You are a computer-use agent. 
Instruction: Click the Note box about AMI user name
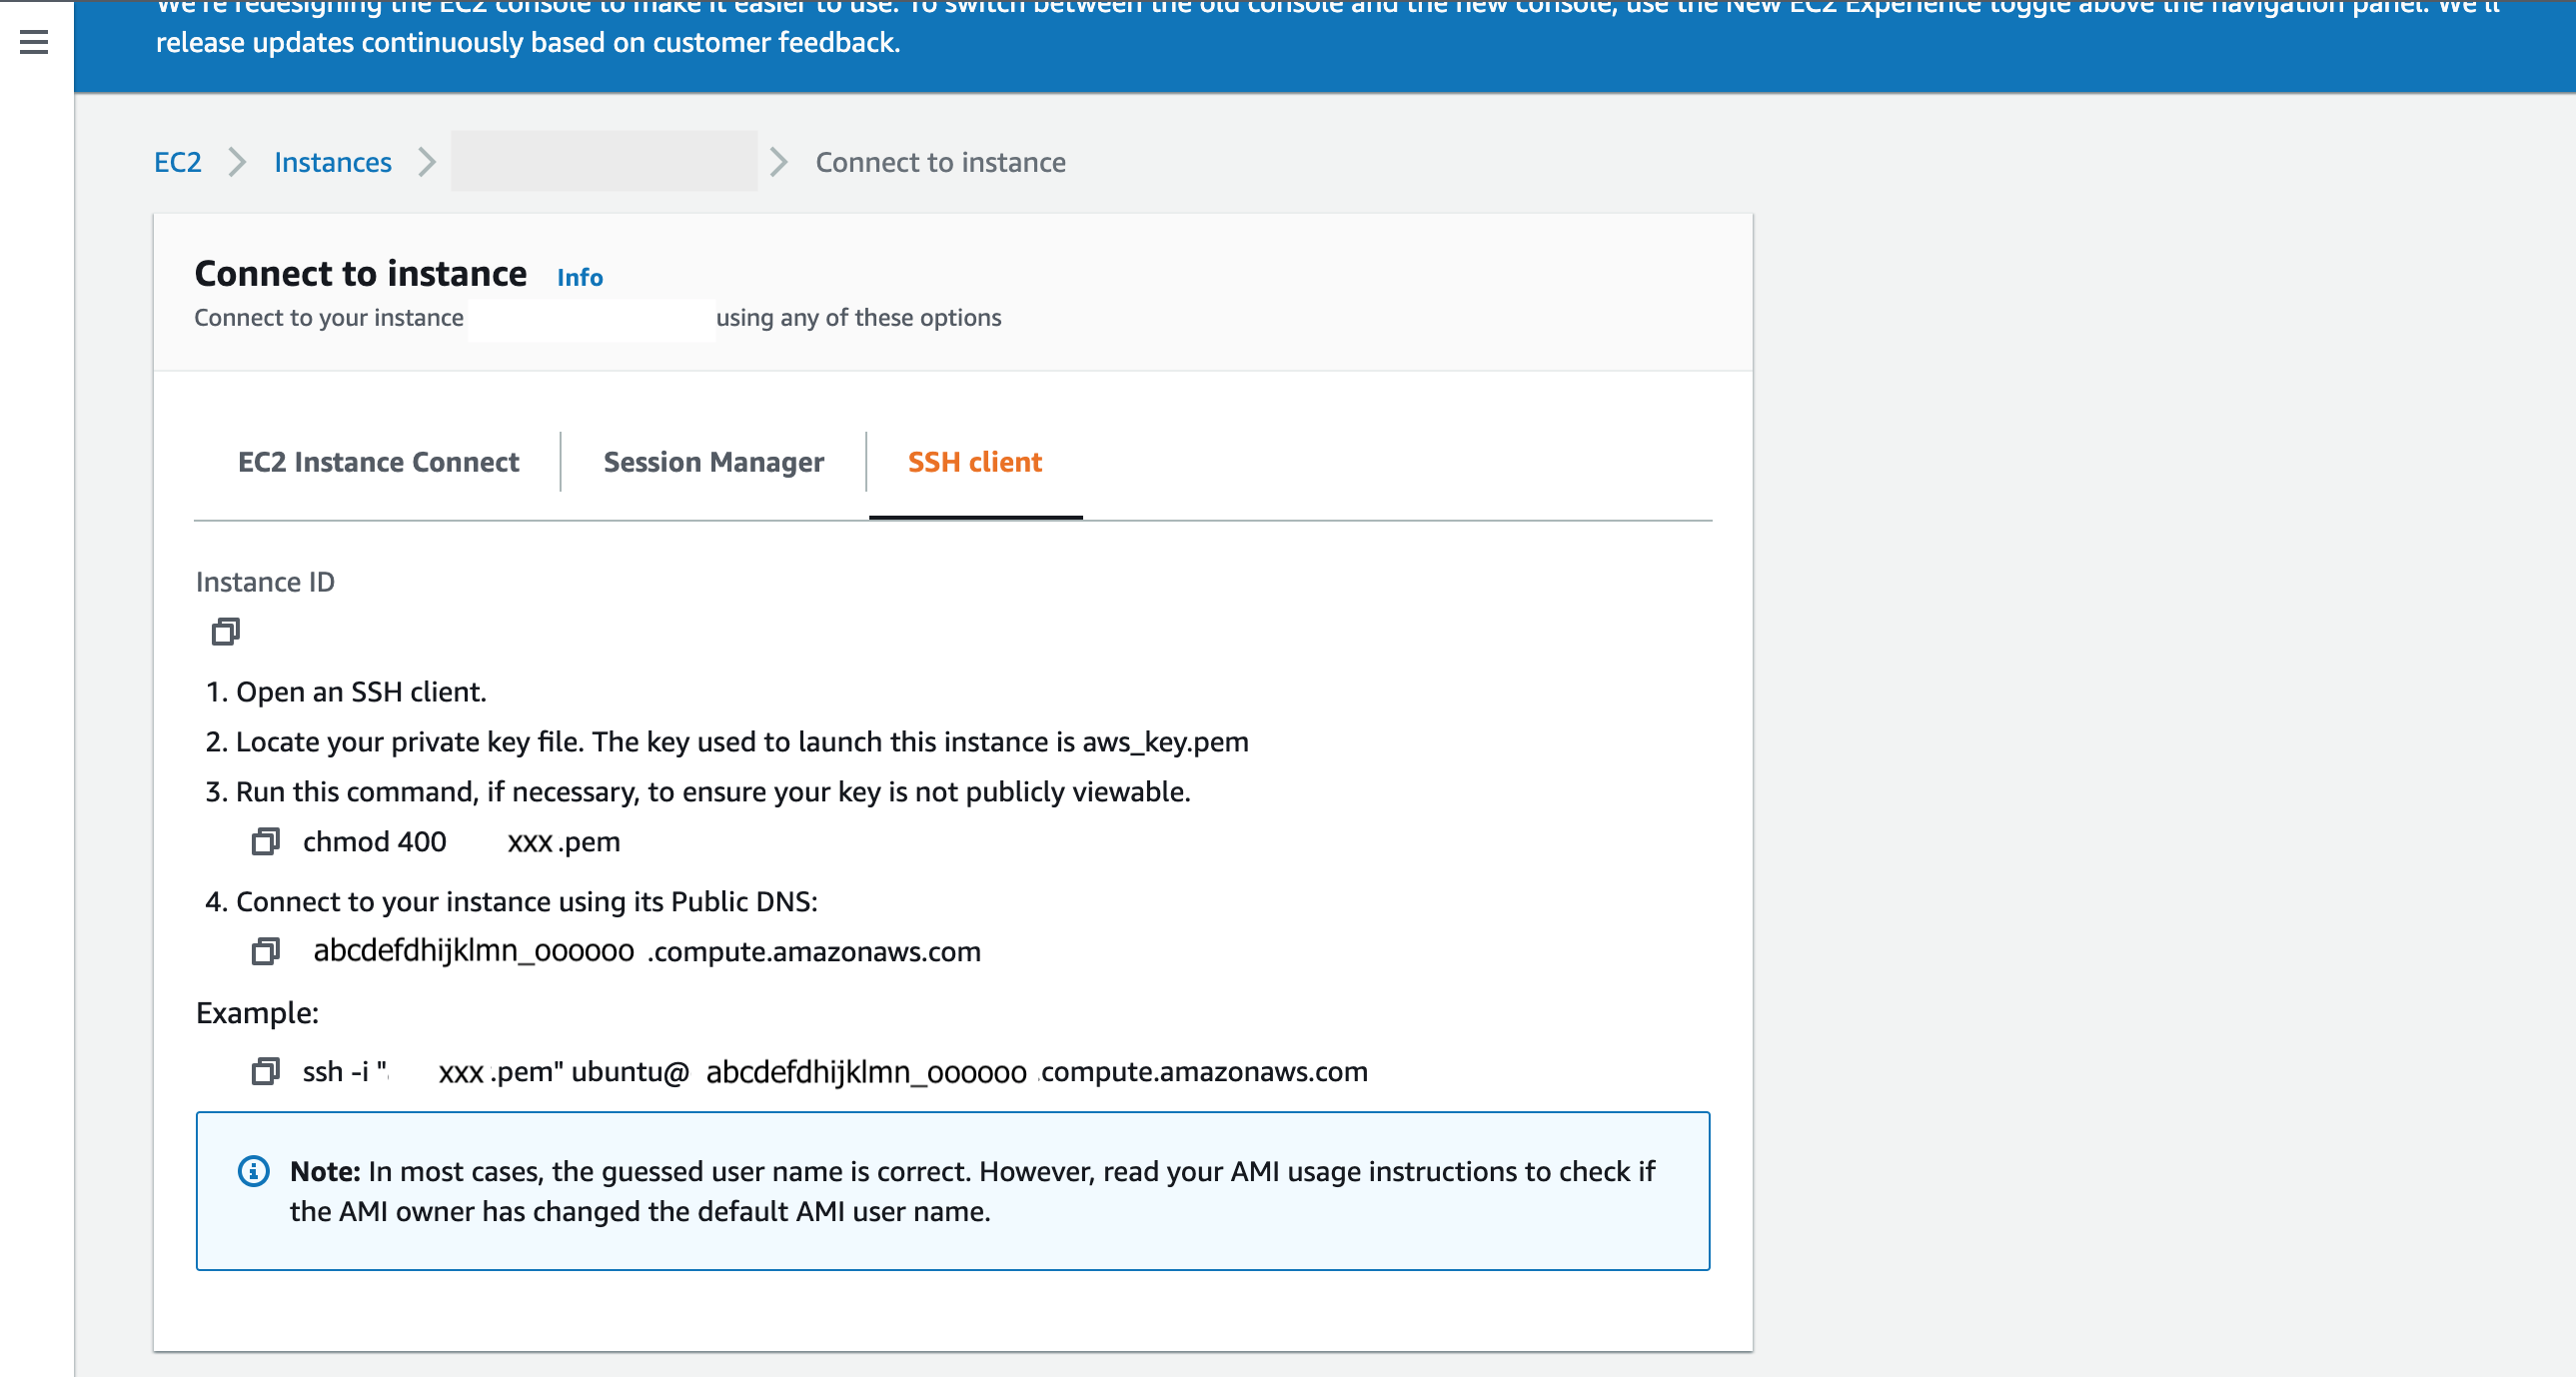(x=952, y=1190)
